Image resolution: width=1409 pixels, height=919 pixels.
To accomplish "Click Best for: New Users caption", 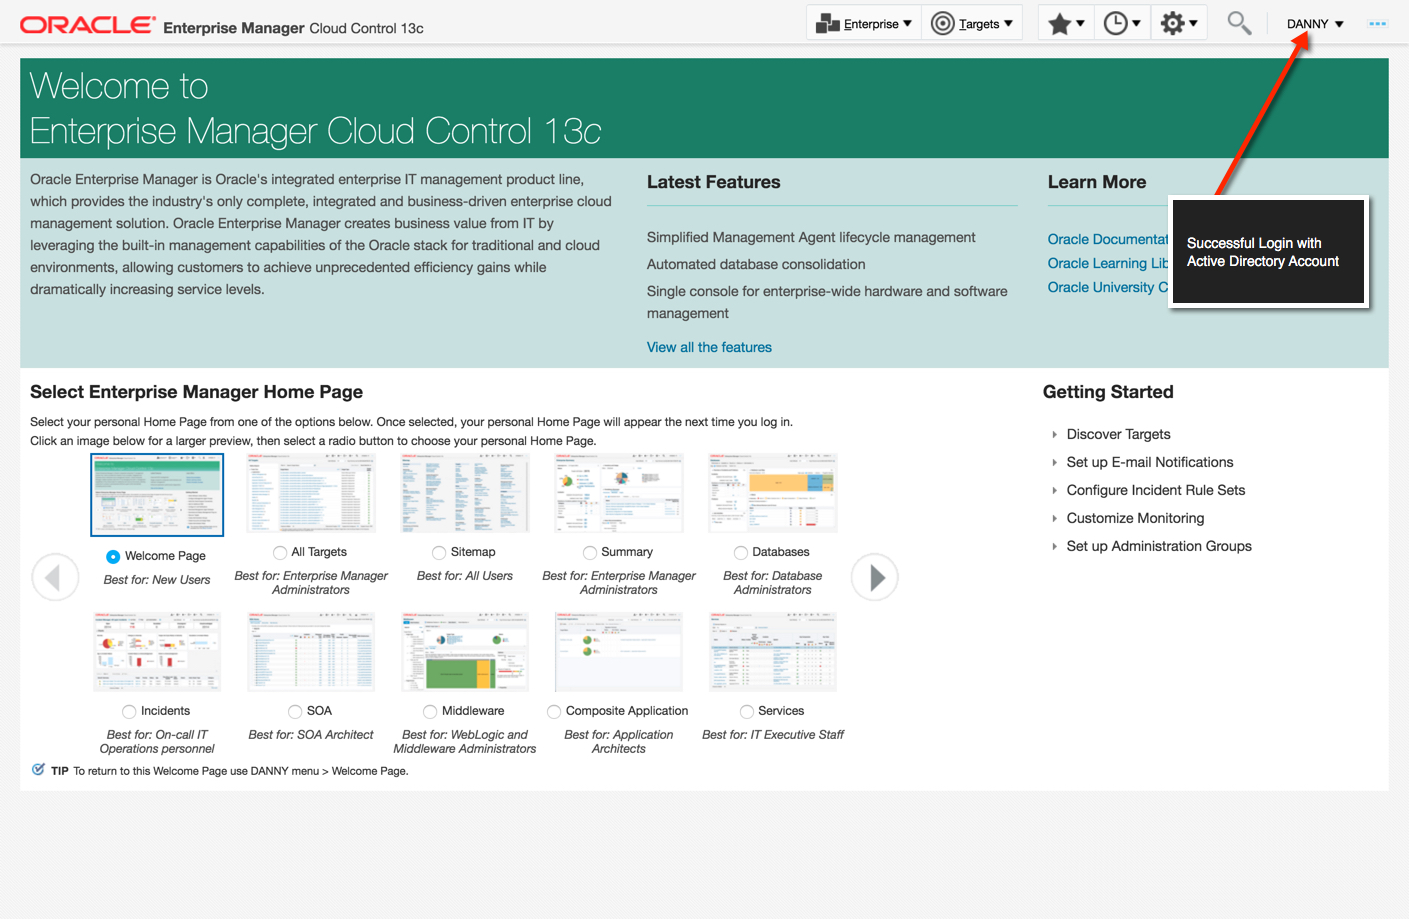I will 157,580.
